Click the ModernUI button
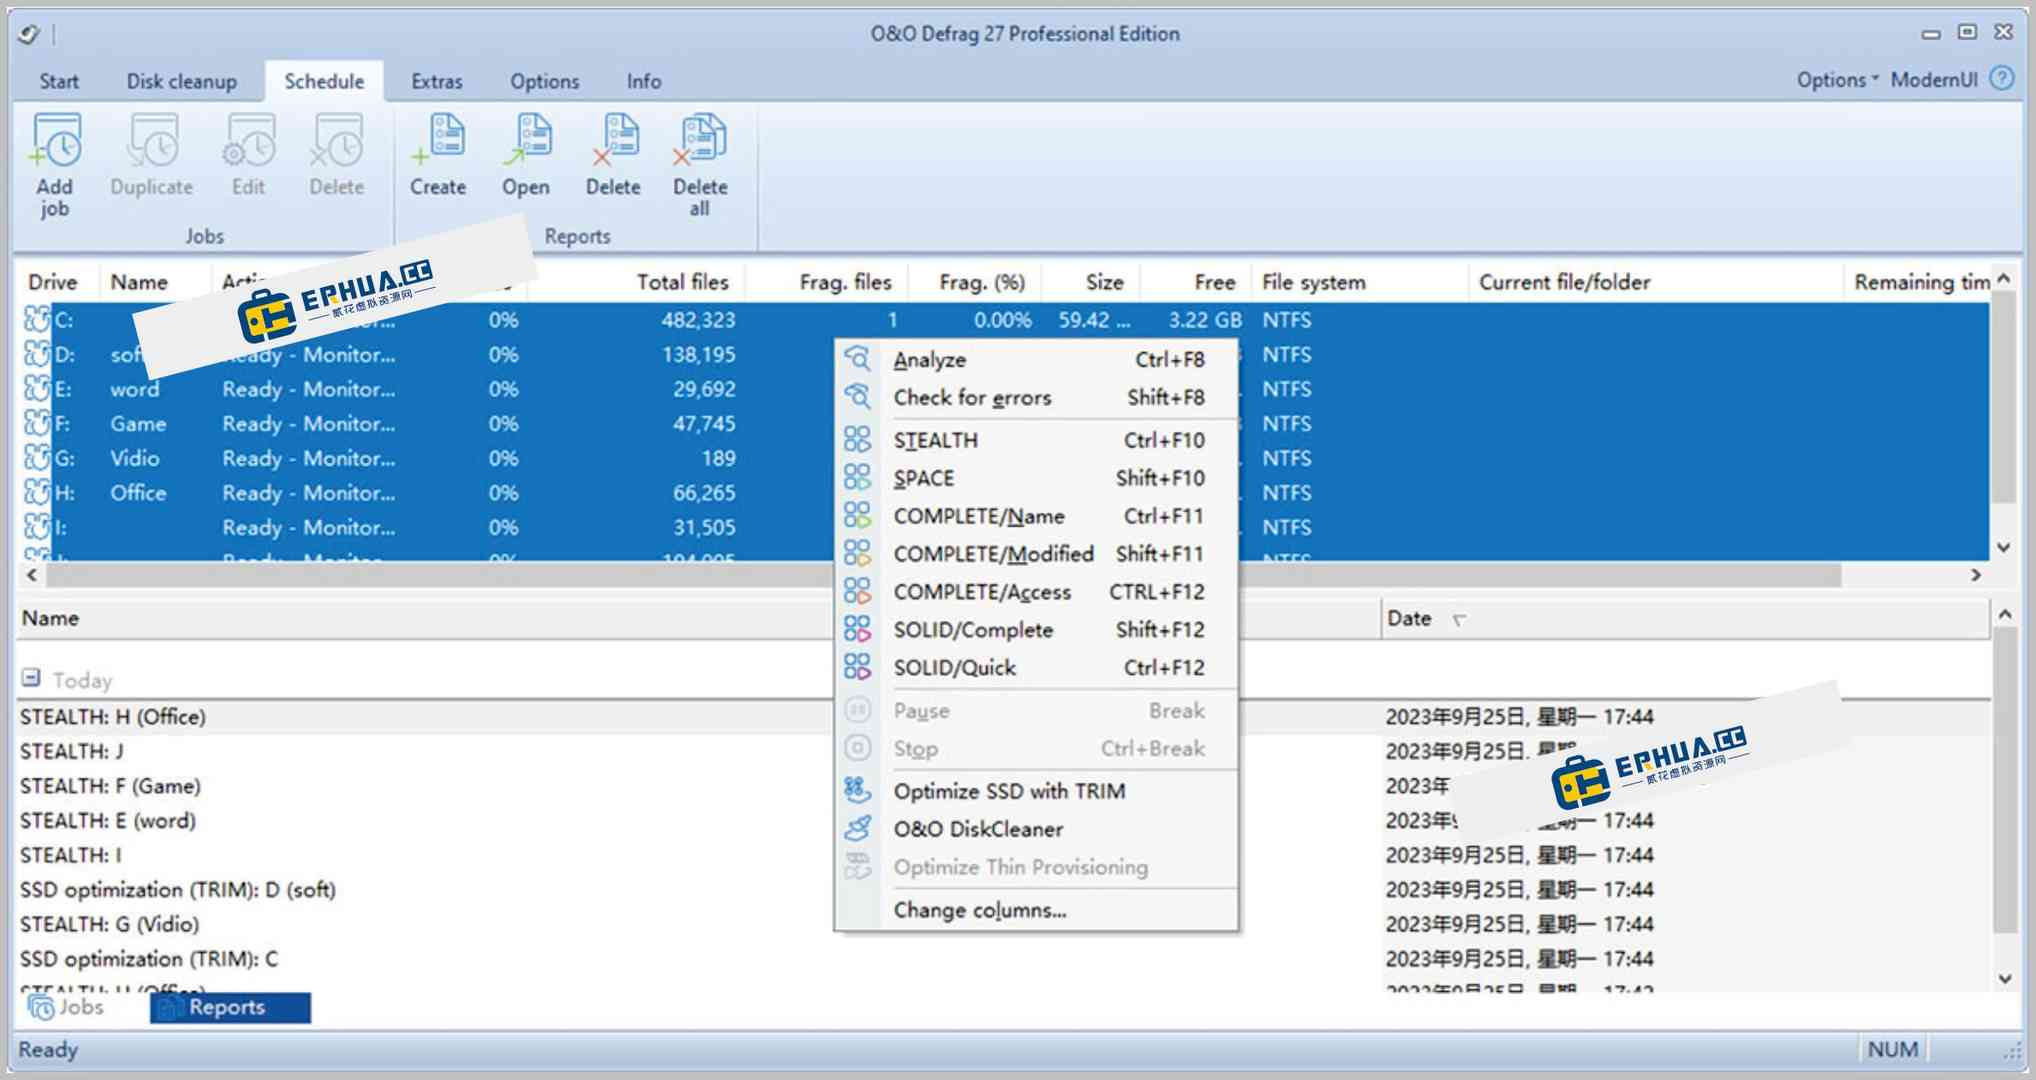Screen dimensions: 2036x1080 click(1934, 80)
